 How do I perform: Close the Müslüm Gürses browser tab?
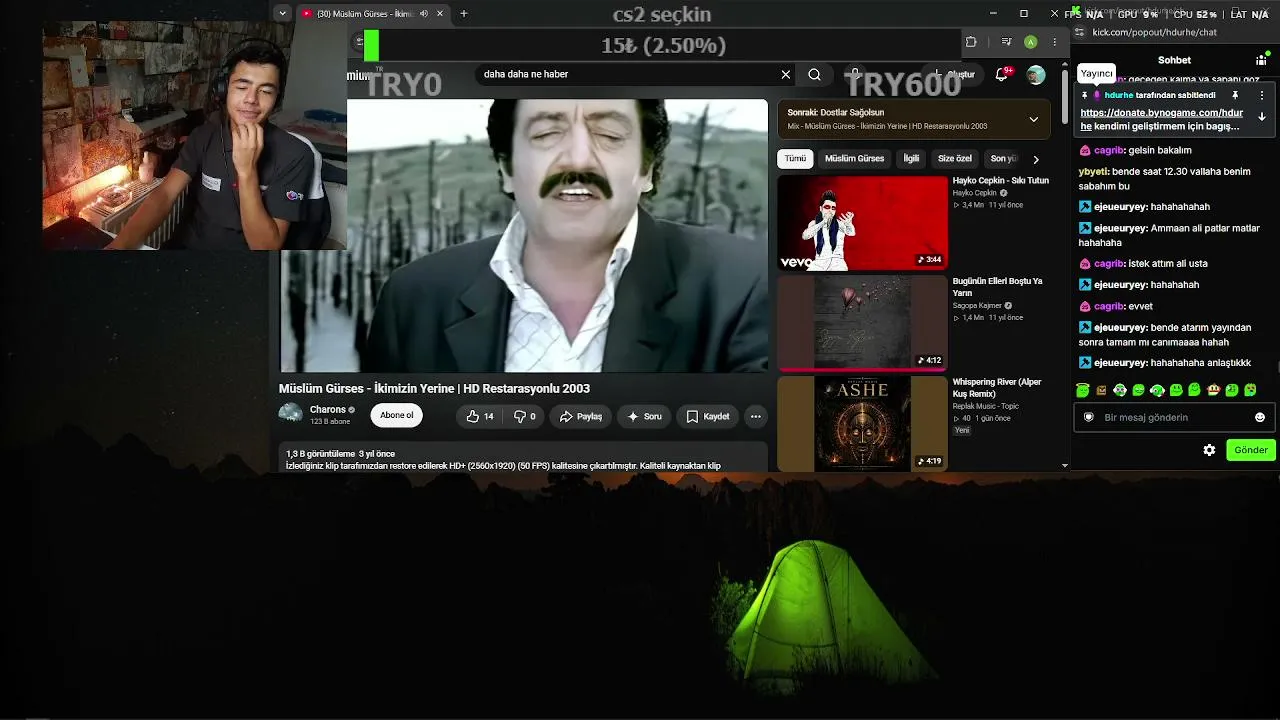tap(440, 14)
